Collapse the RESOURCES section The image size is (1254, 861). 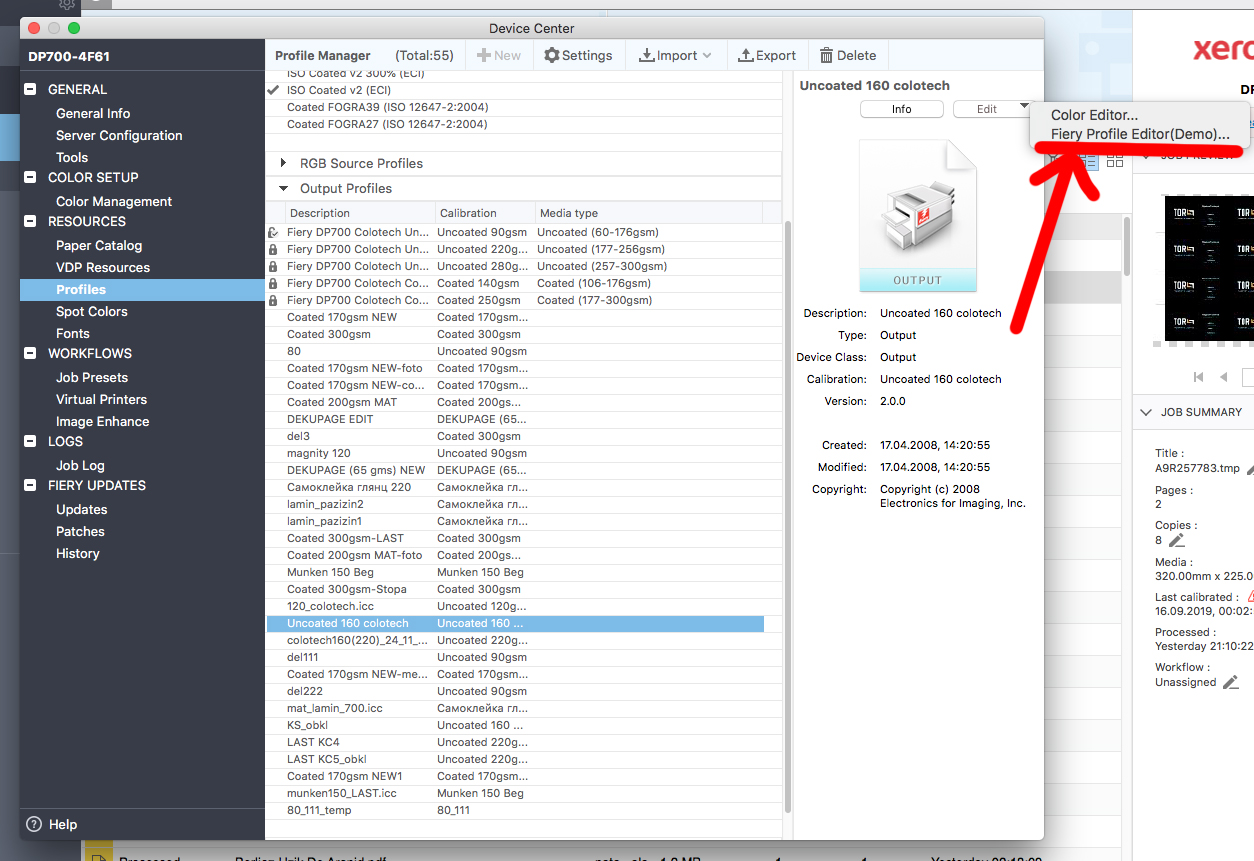[x=30, y=221]
